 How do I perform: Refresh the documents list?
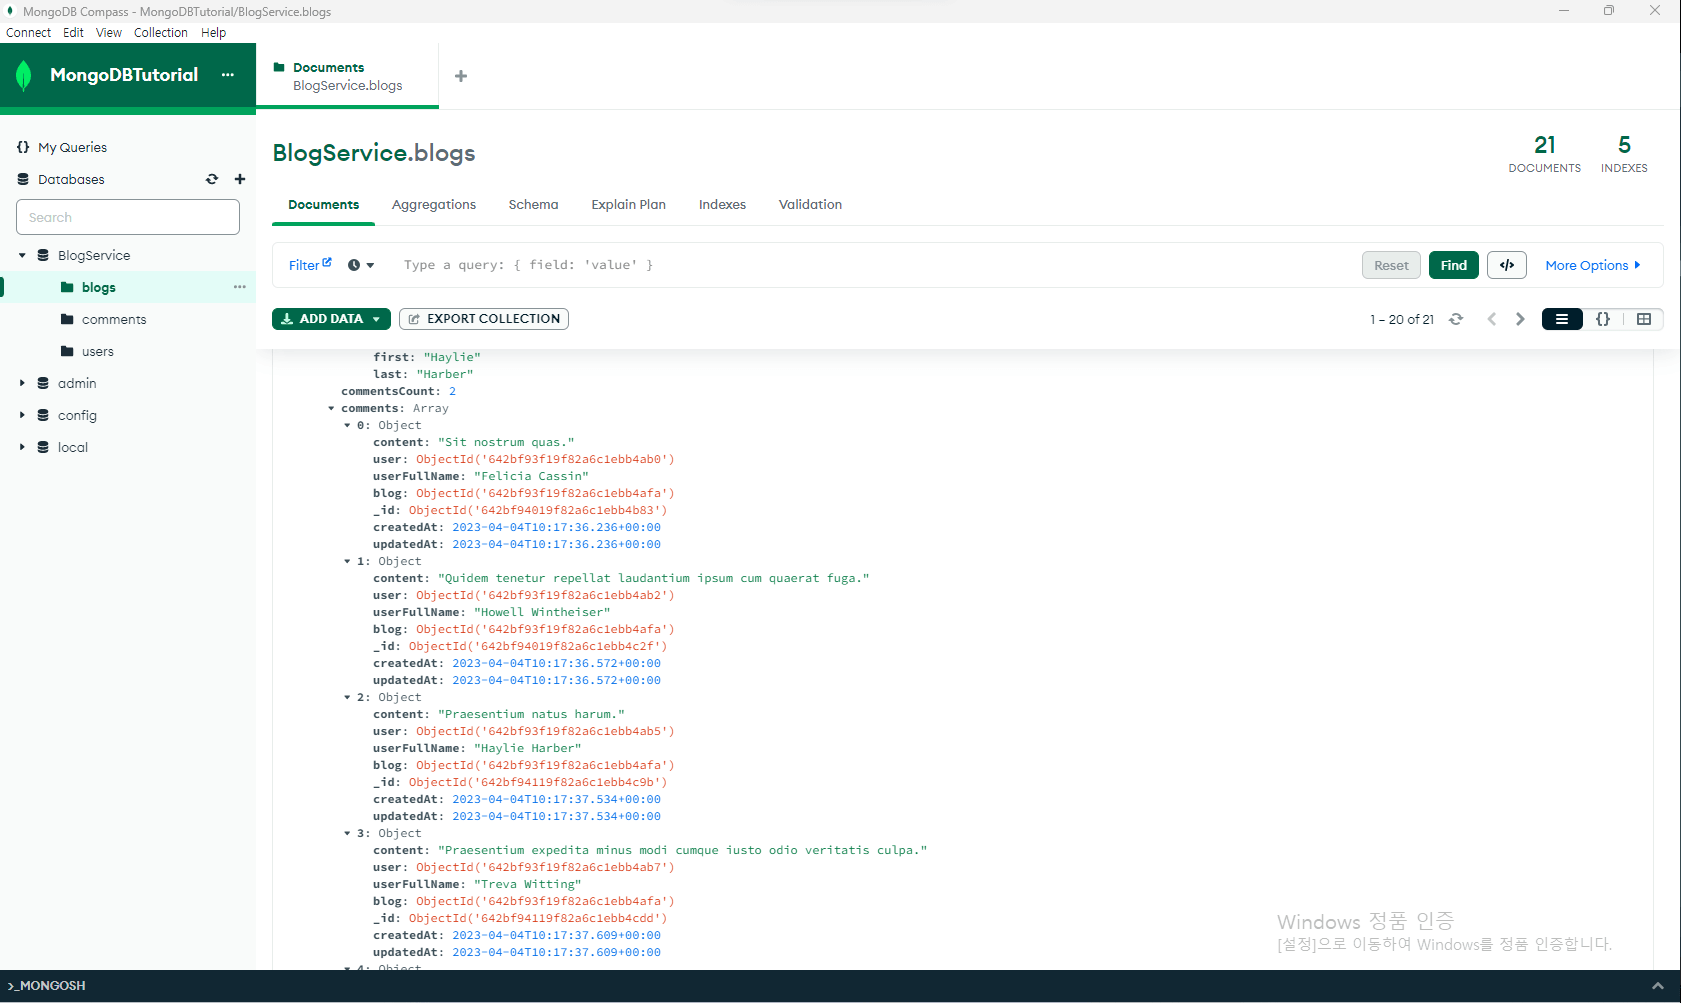1456,319
